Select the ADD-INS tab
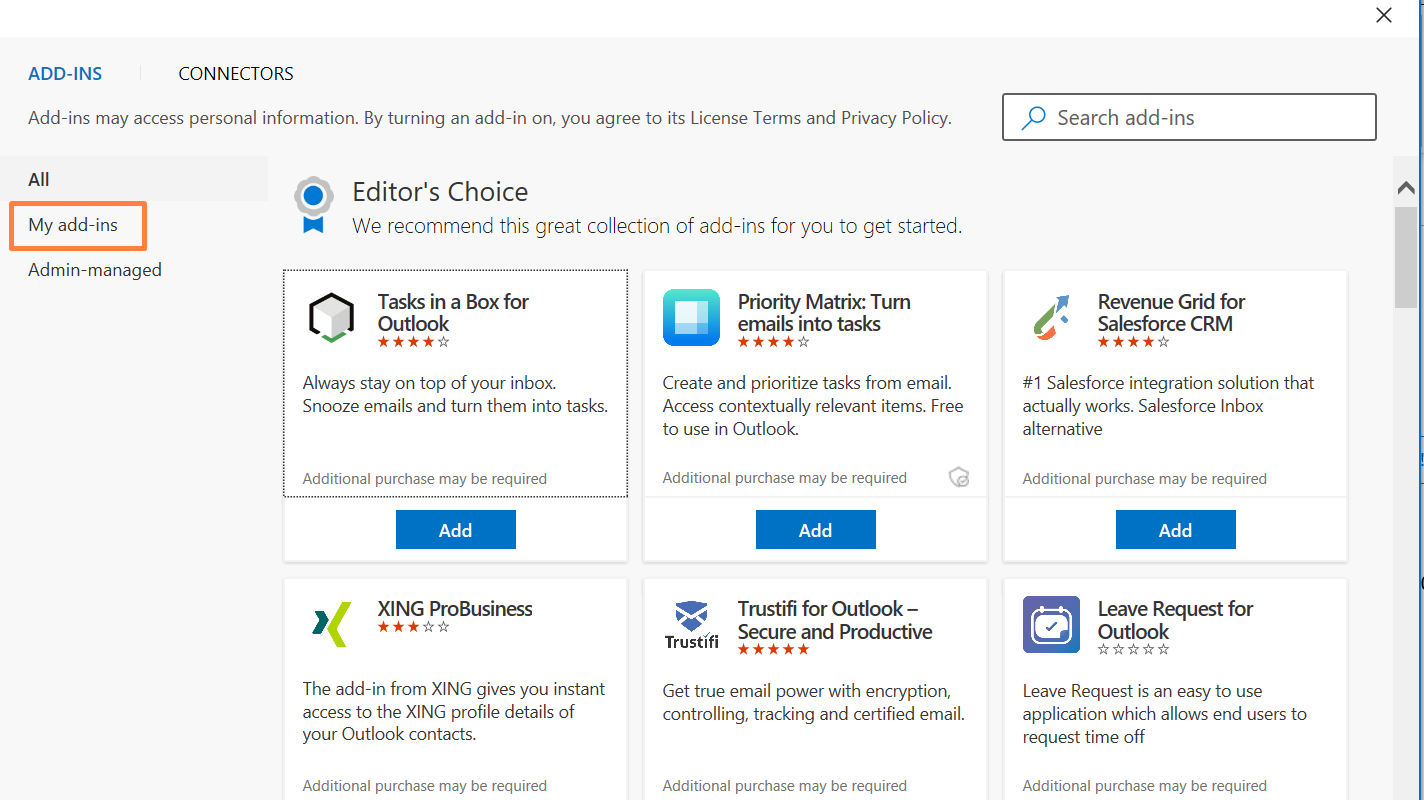This screenshot has height=800, width=1424. [x=65, y=74]
